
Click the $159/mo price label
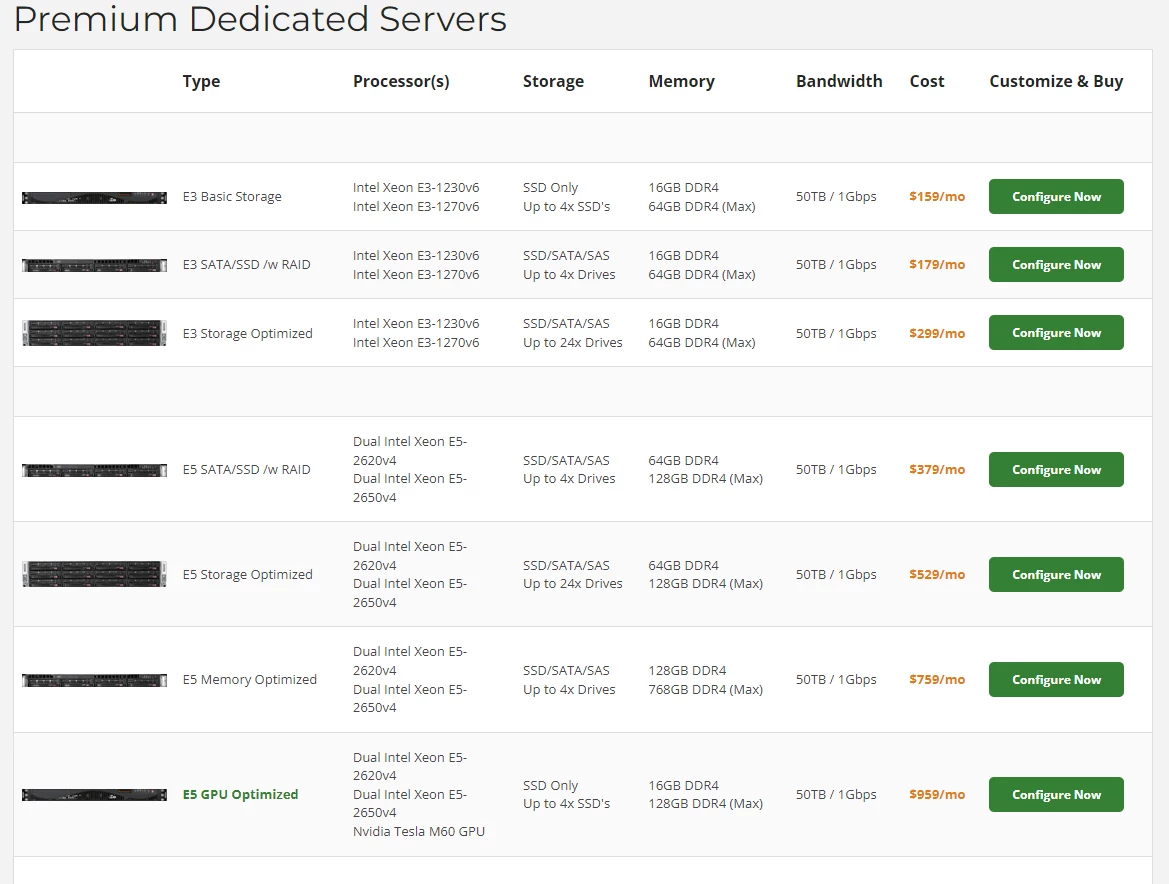click(936, 196)
